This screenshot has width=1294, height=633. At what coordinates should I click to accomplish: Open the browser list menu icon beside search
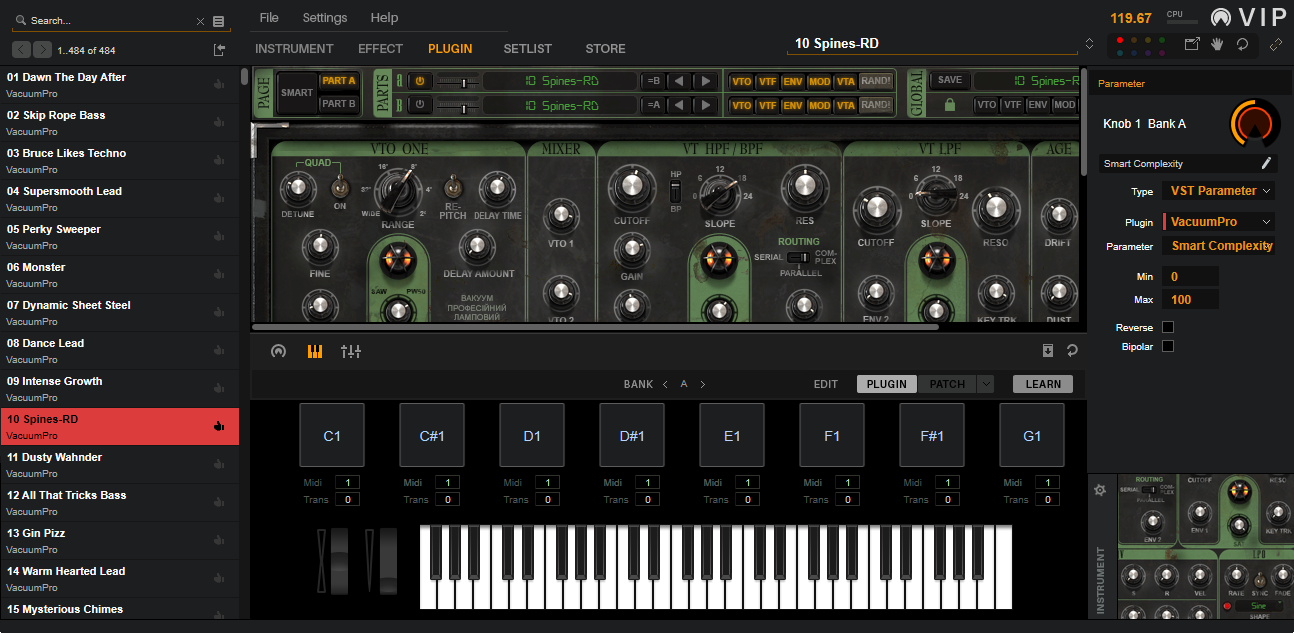[219, 21]
